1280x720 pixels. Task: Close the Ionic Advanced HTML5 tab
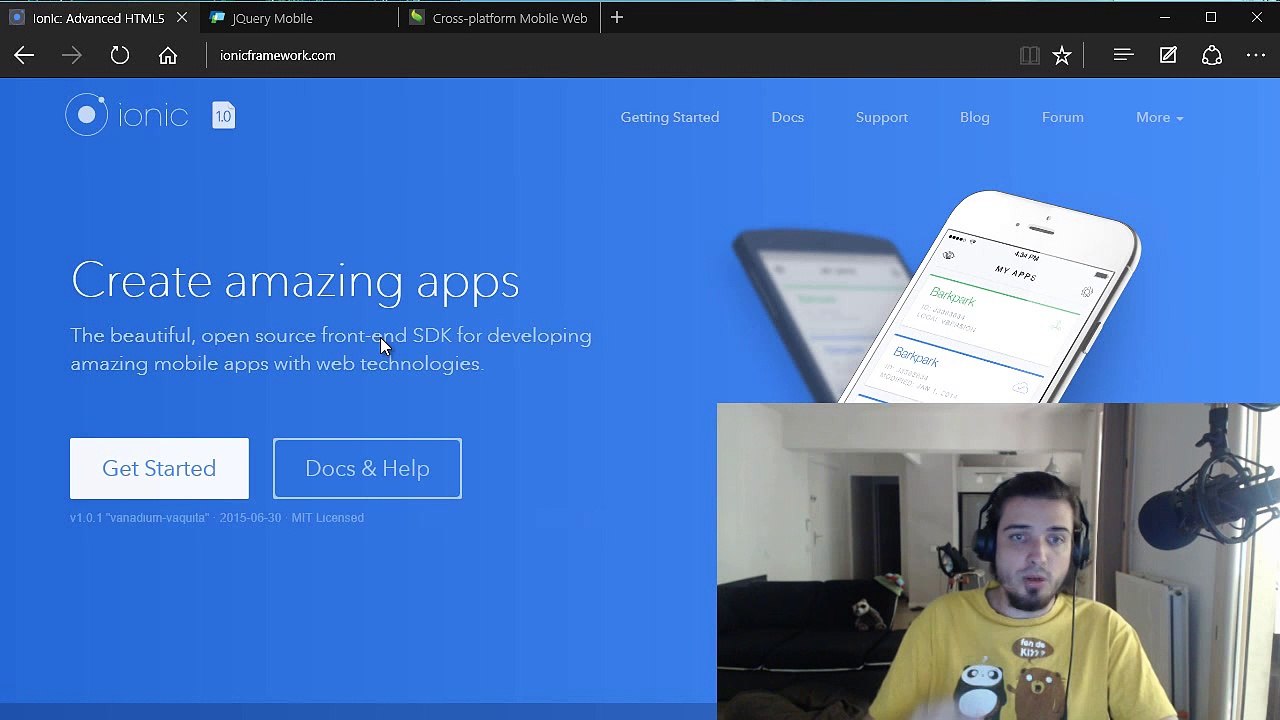182,17
